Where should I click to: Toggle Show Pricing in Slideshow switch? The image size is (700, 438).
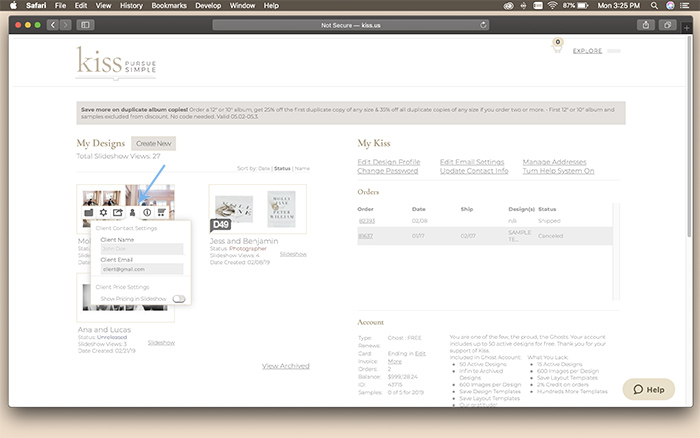[179, 299]
